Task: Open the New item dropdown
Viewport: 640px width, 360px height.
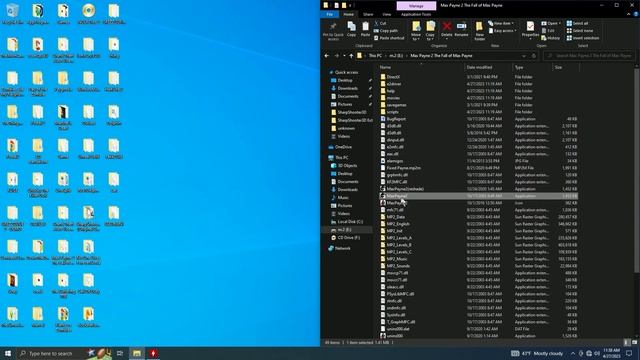Action: click(x=501, y=23)
